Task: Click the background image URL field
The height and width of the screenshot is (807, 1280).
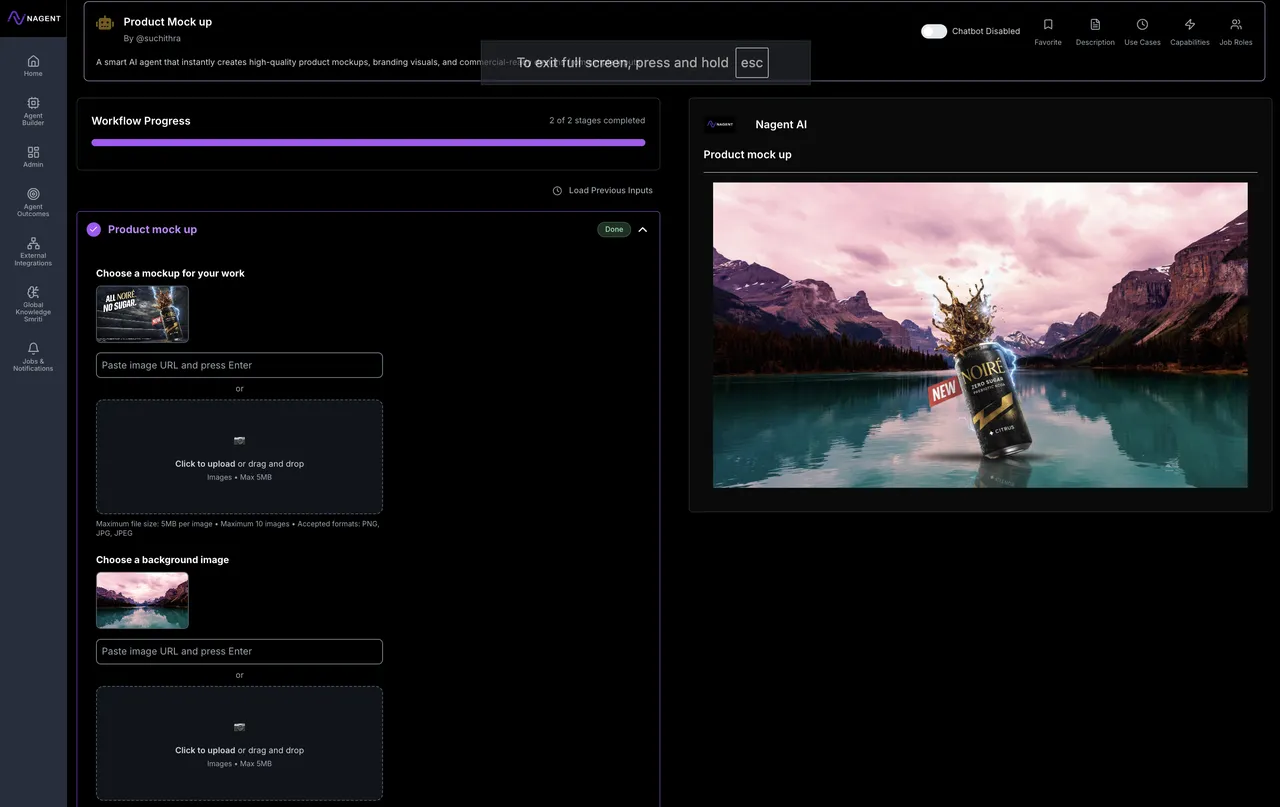Action: 239,652
